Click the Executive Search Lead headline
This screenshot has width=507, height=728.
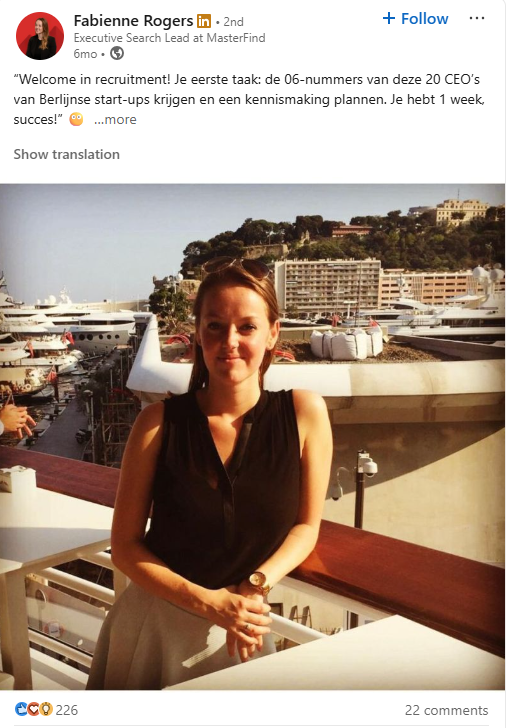(x=169, y=38)
